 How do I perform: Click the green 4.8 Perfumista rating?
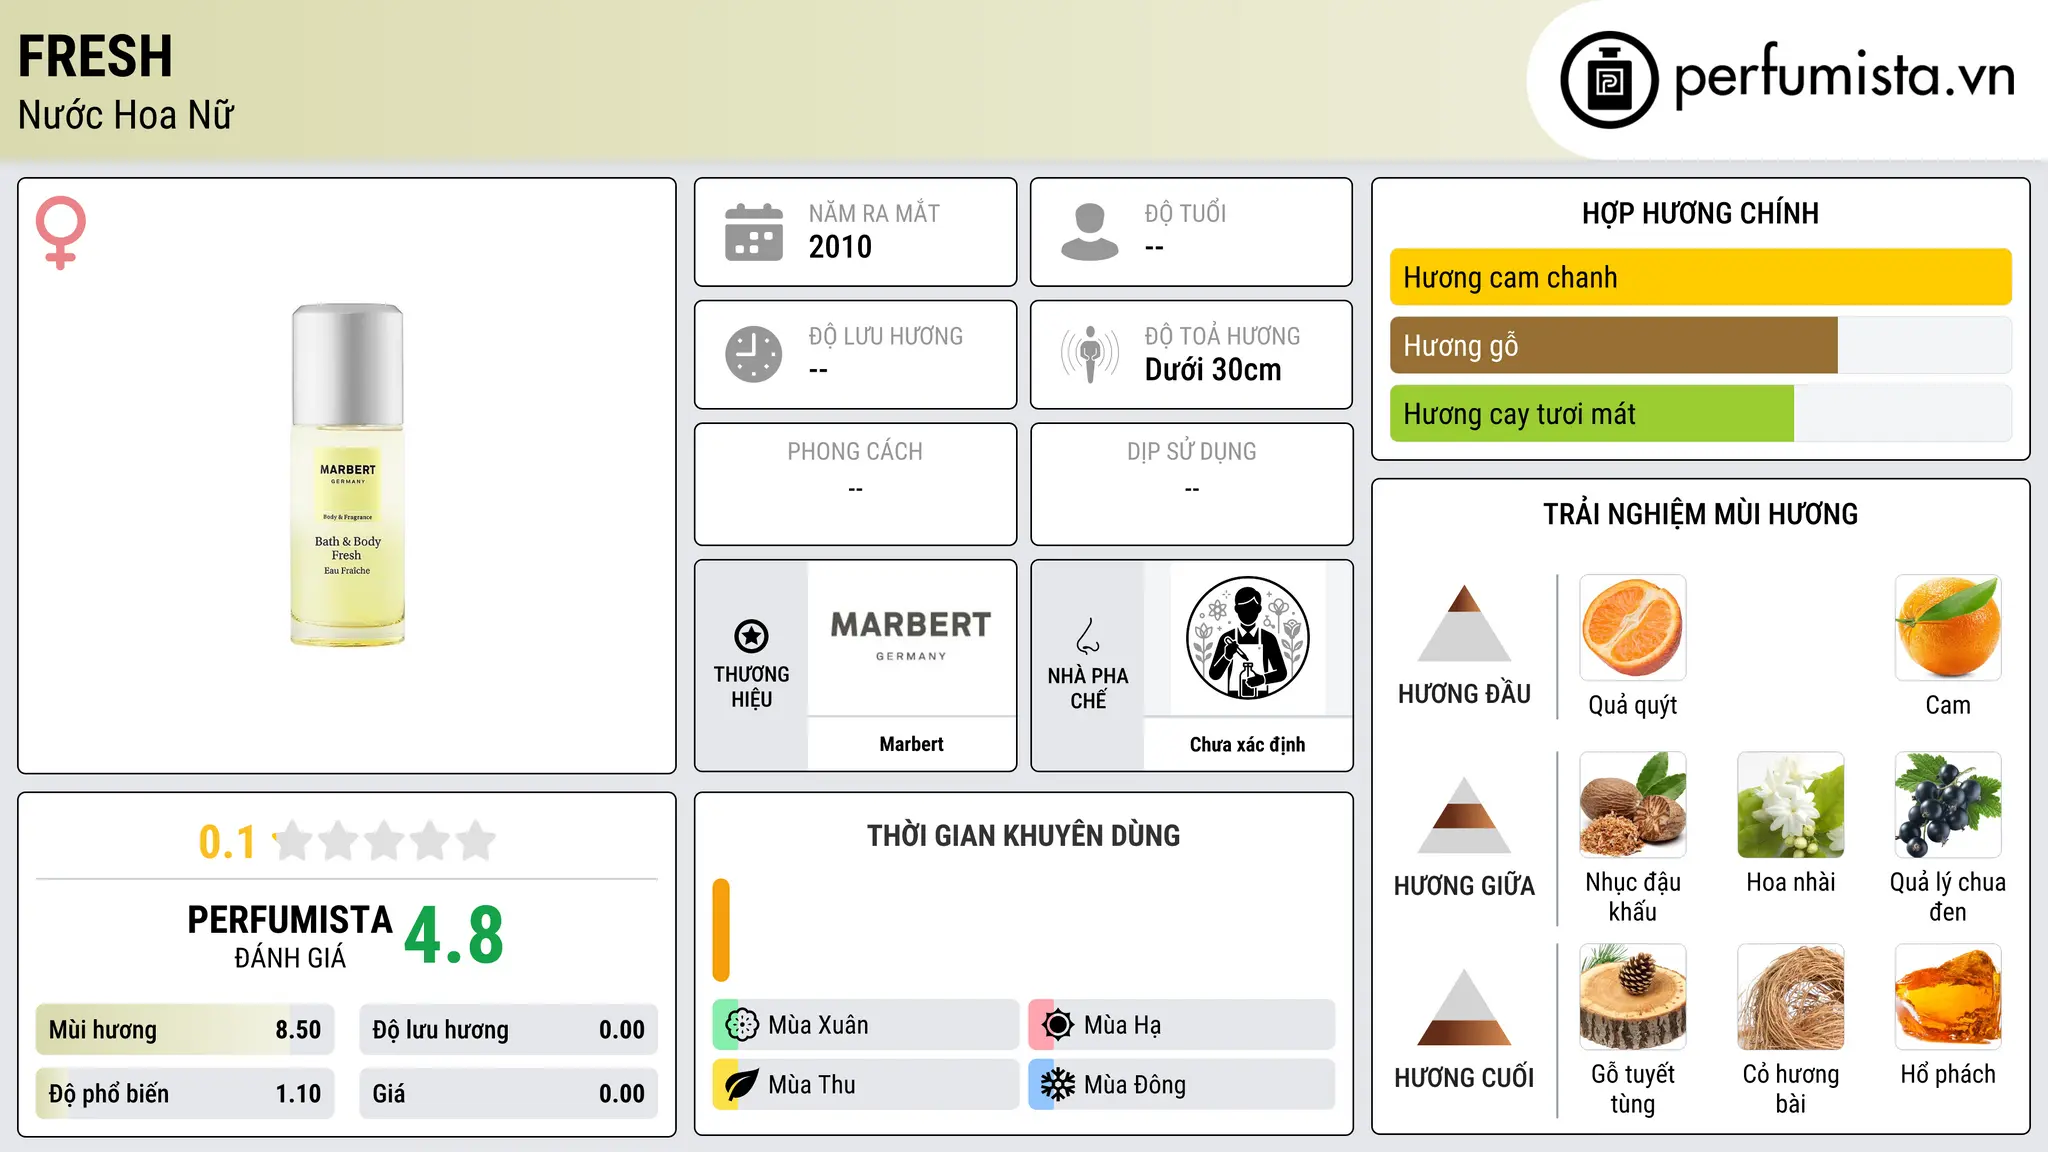click(454, 935)
